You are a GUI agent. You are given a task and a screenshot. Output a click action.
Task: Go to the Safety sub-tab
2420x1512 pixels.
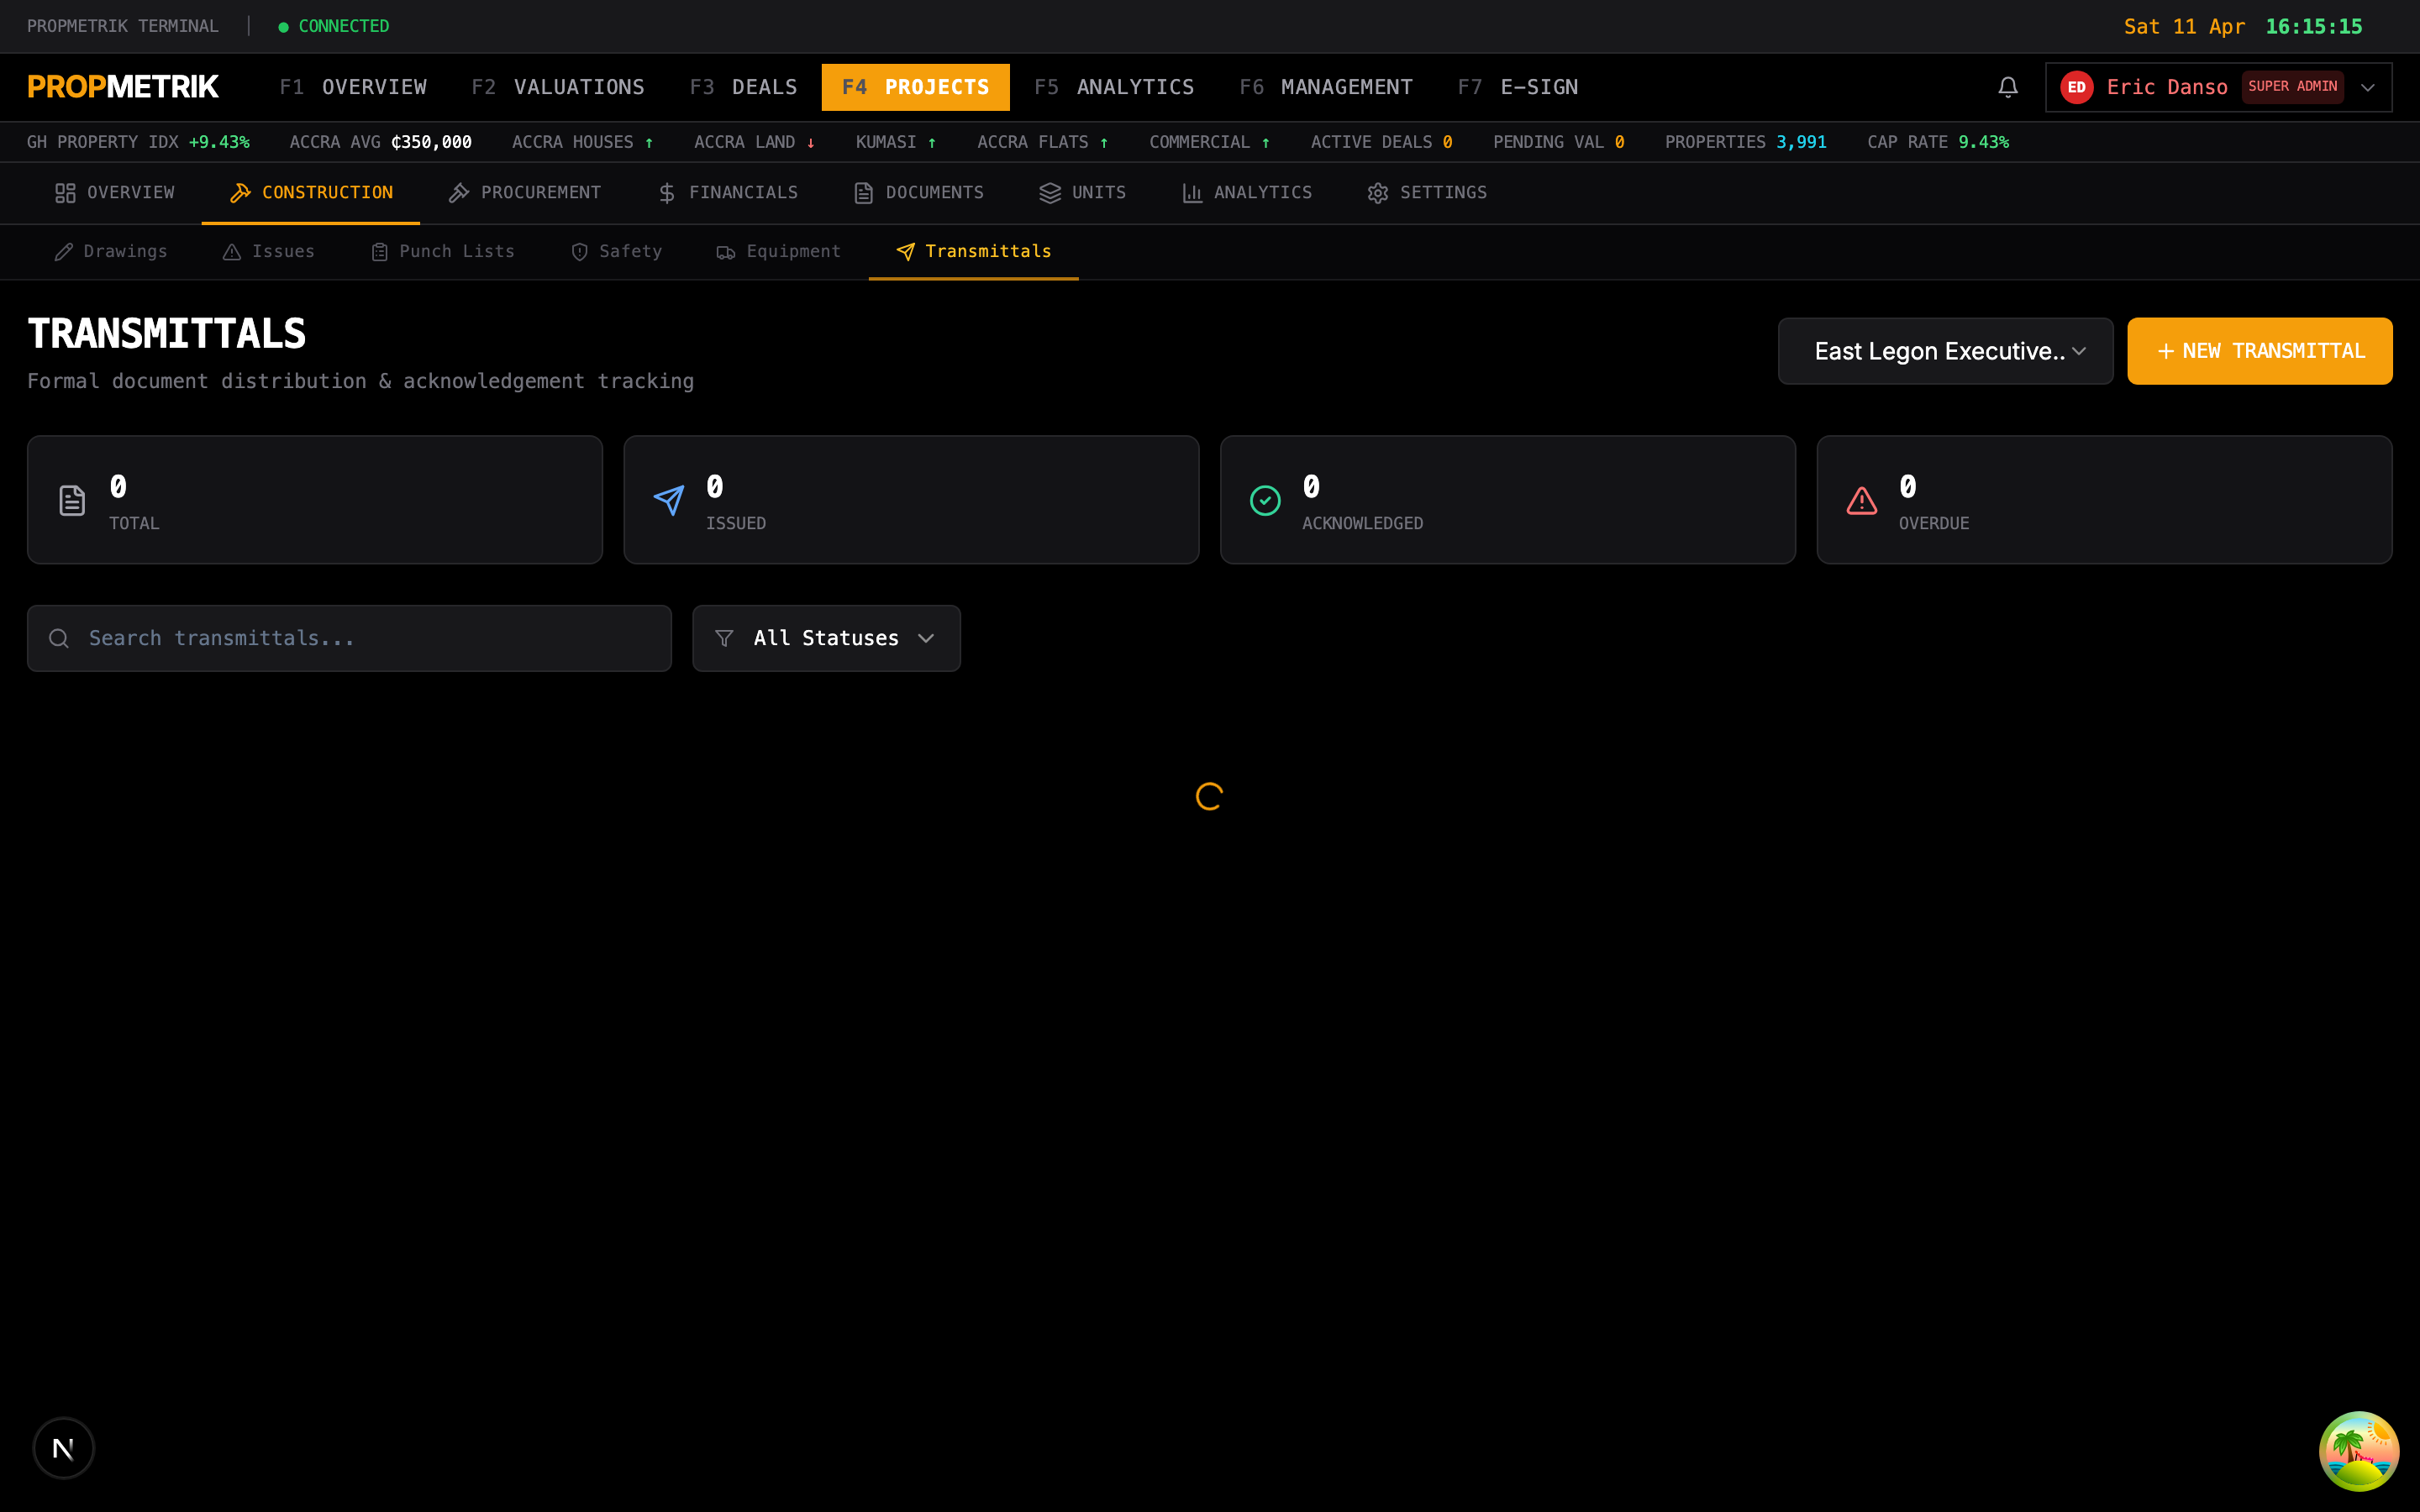(616, 252)
